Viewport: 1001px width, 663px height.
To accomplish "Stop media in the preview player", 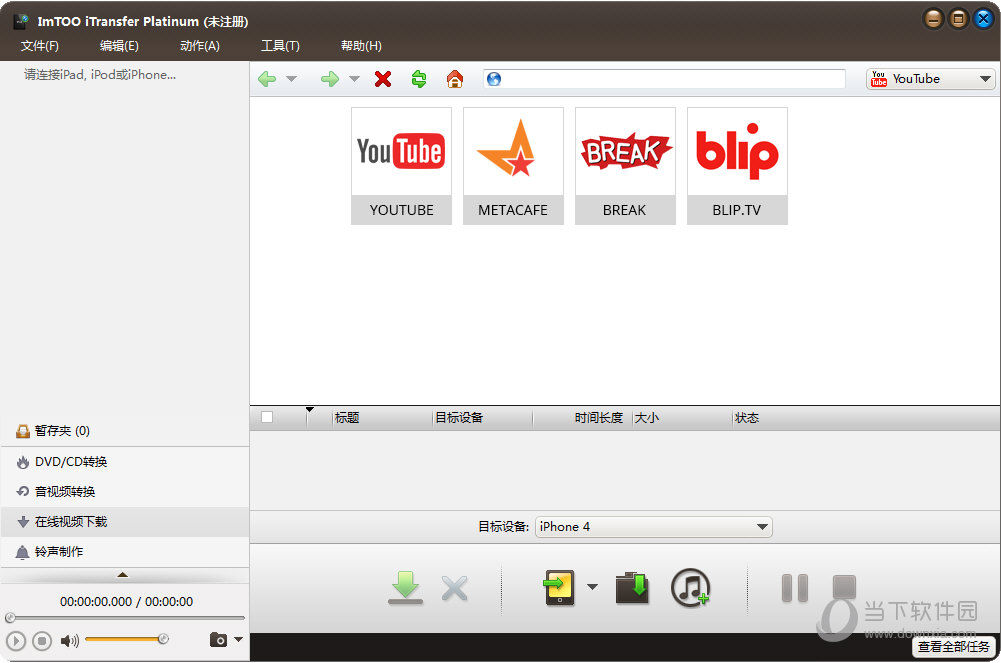I will click(x=42, y=641).
